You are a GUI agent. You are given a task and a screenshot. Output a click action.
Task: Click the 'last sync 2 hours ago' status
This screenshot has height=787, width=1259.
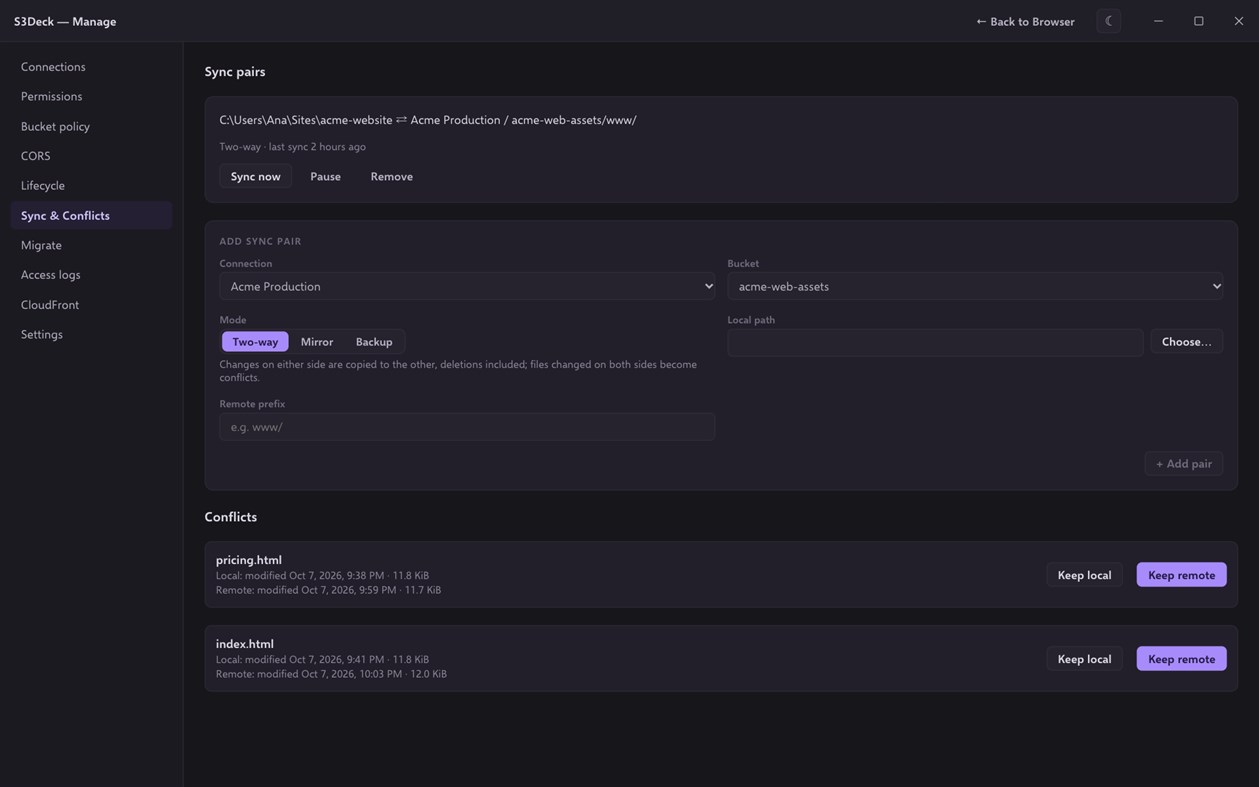[x=317, y=147]
